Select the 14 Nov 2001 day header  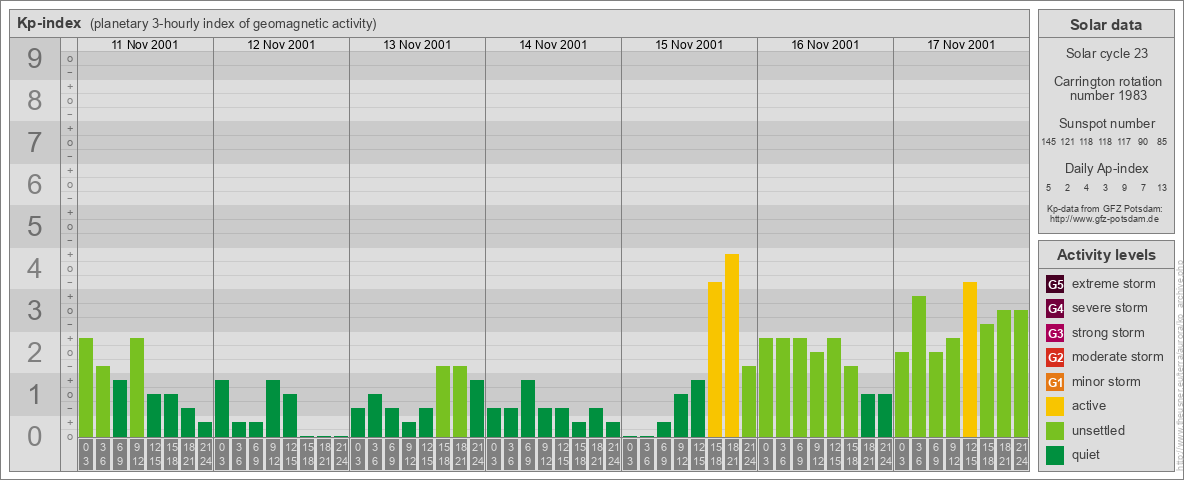click(x=553, y=45)
